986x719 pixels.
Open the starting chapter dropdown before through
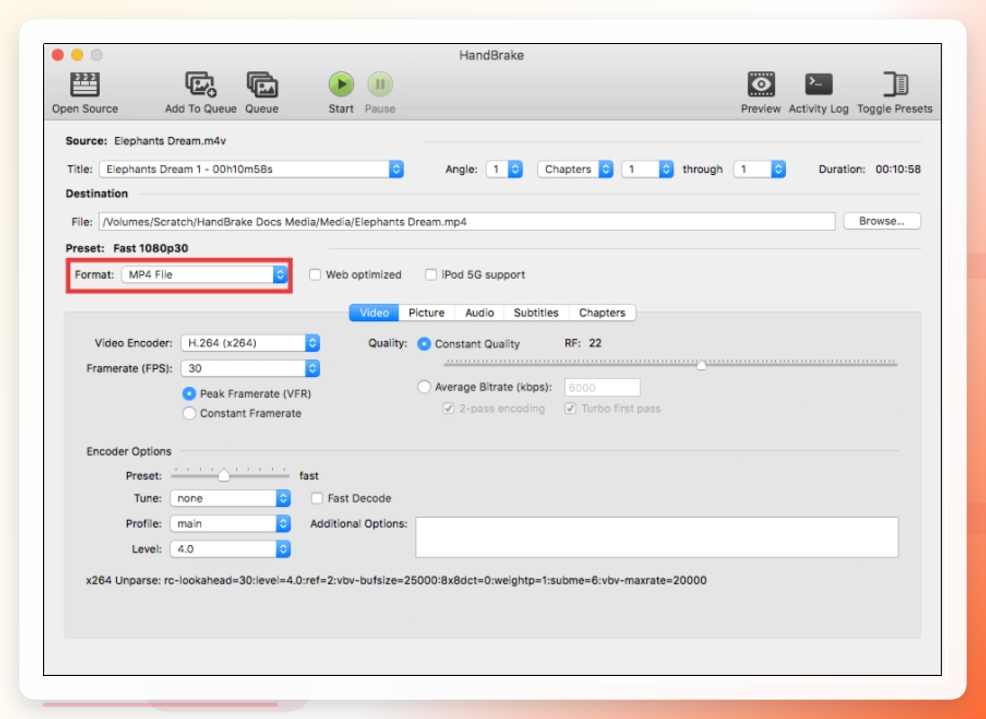point(647,169)
